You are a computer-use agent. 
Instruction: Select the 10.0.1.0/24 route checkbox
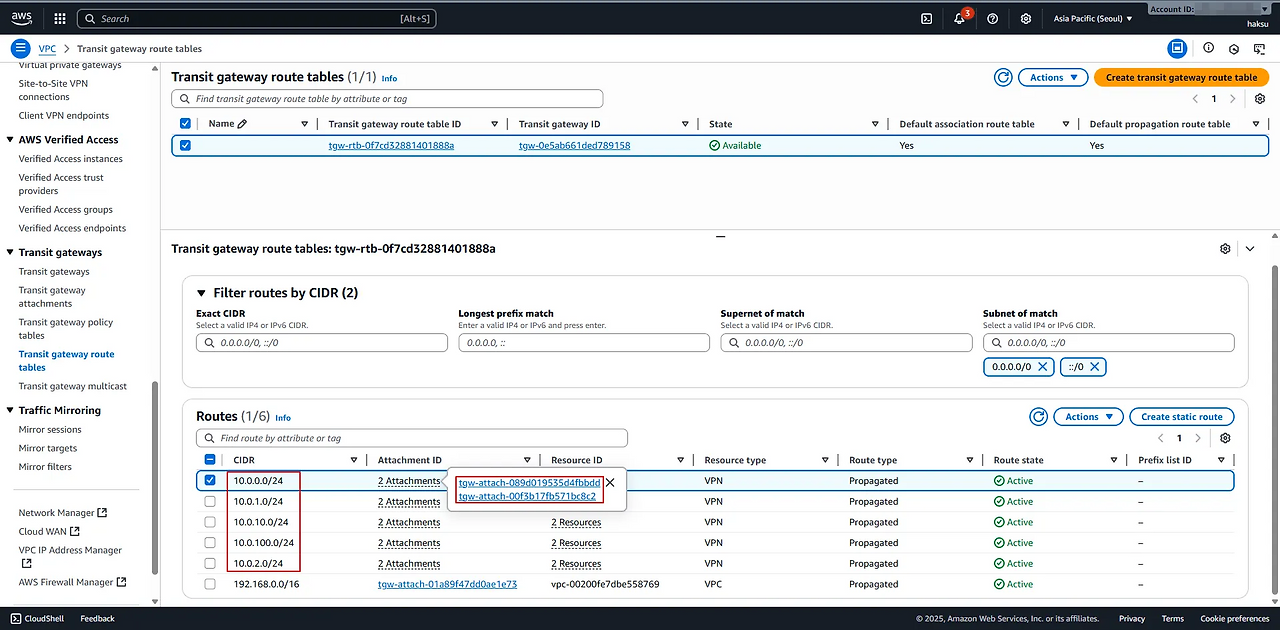[210, 502]
